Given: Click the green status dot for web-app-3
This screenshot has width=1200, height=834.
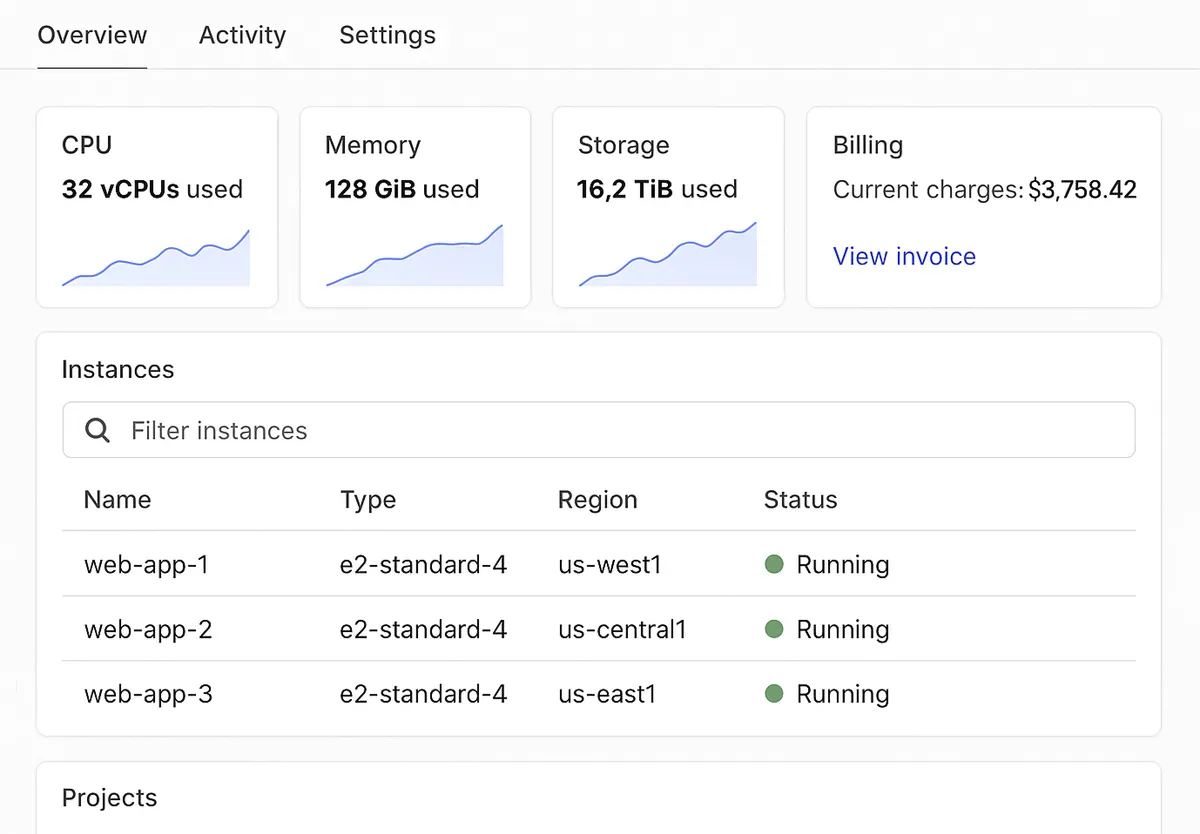Looking at the screenshot, I should pos(774,694).
